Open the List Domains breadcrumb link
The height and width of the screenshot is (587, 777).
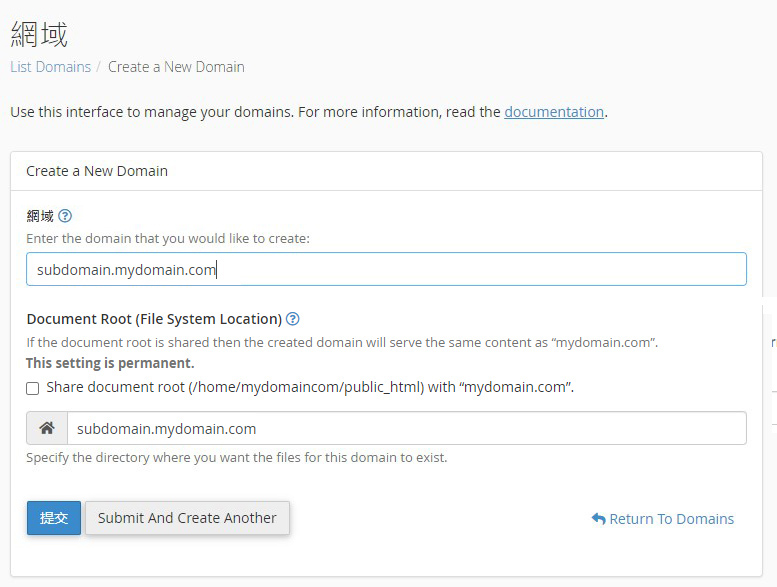coord(50,67)
